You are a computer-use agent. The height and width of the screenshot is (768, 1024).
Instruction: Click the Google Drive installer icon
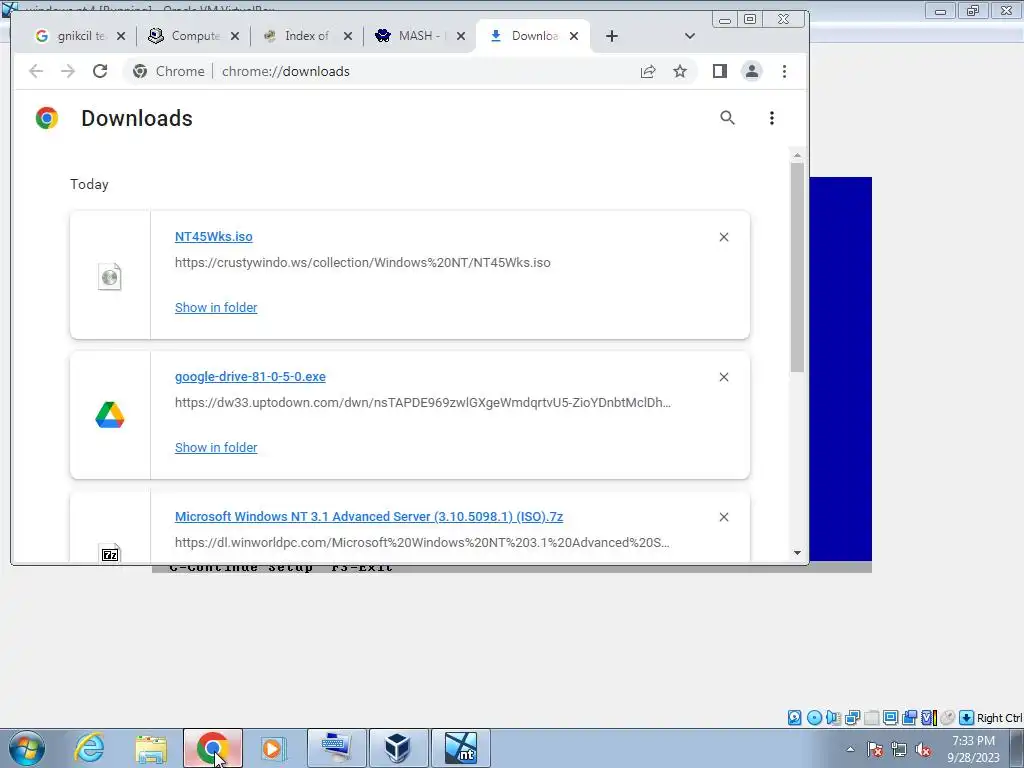(110, 415)
